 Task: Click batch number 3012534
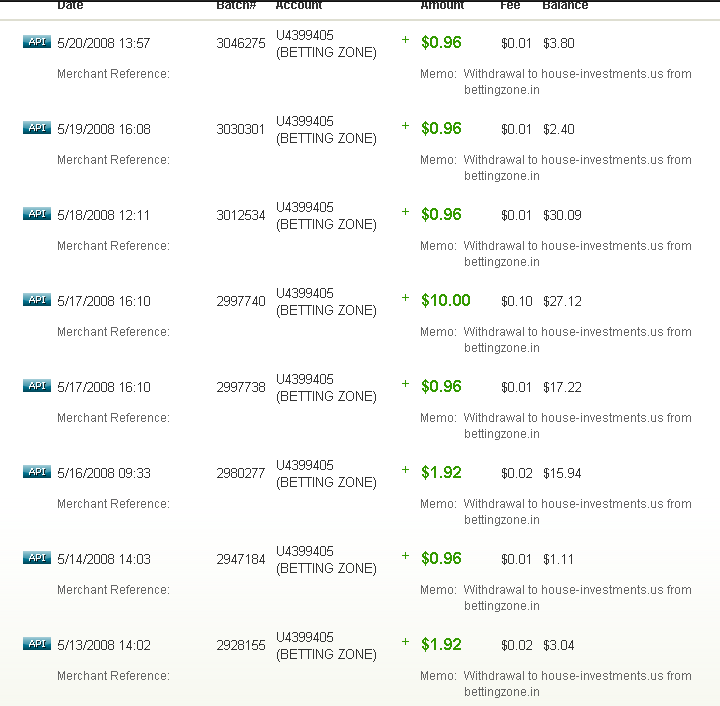[241, 216]
